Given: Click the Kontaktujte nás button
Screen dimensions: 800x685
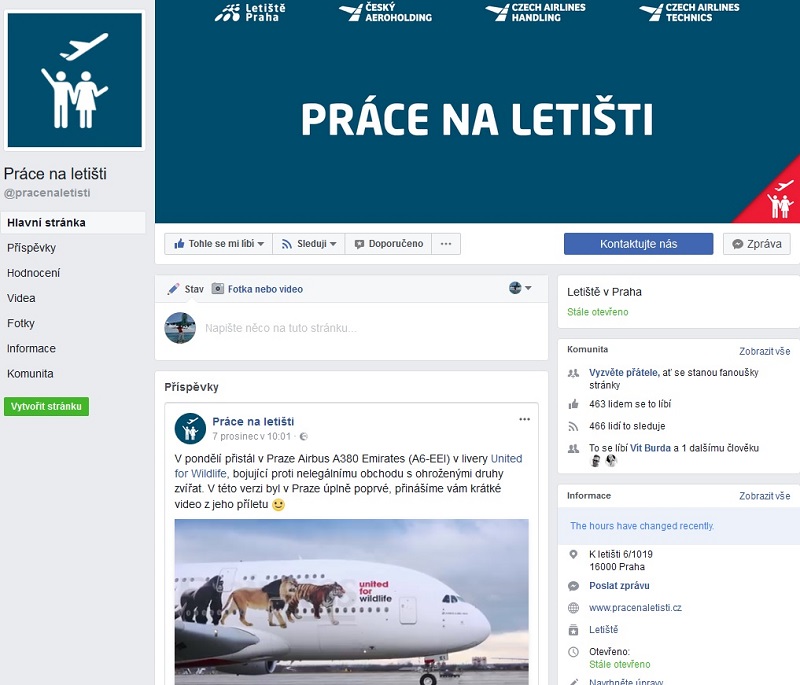Looking at the screenshot, I should pyautogui.click(x=638, y=244).
